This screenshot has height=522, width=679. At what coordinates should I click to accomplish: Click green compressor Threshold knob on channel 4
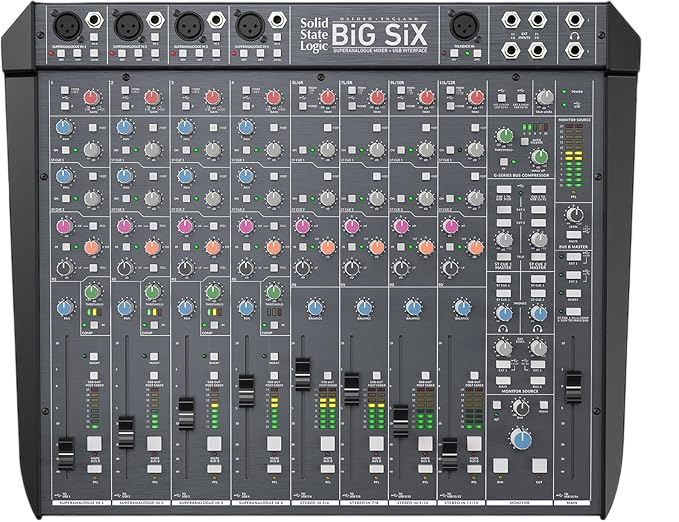point(273,292)
